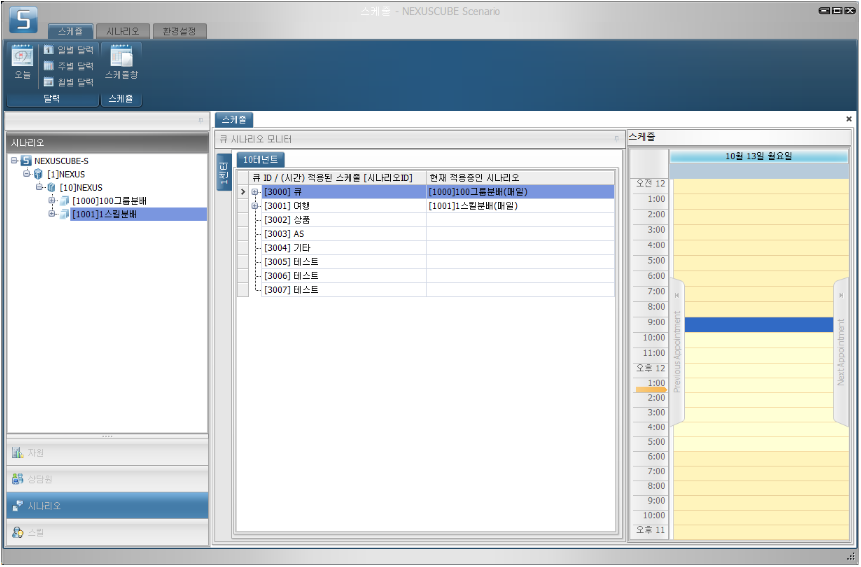Close the 스케줄 document tab with X
Image resolution: width=861 pixels, height=567 pixels.
pos(849,119)
